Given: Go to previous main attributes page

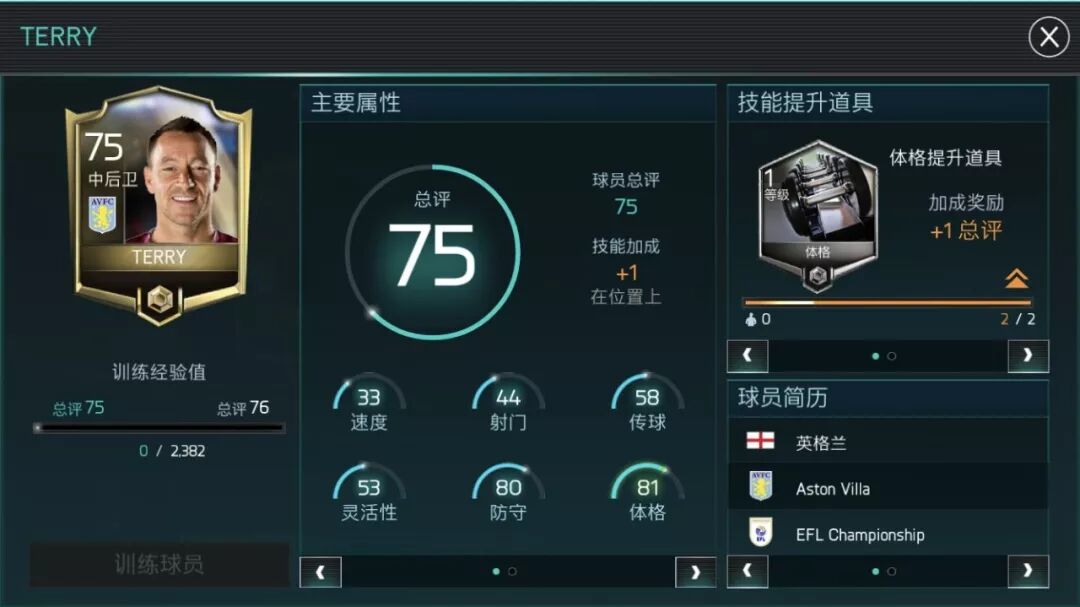Looking at the screenshot, I should [x=320, y=572].
